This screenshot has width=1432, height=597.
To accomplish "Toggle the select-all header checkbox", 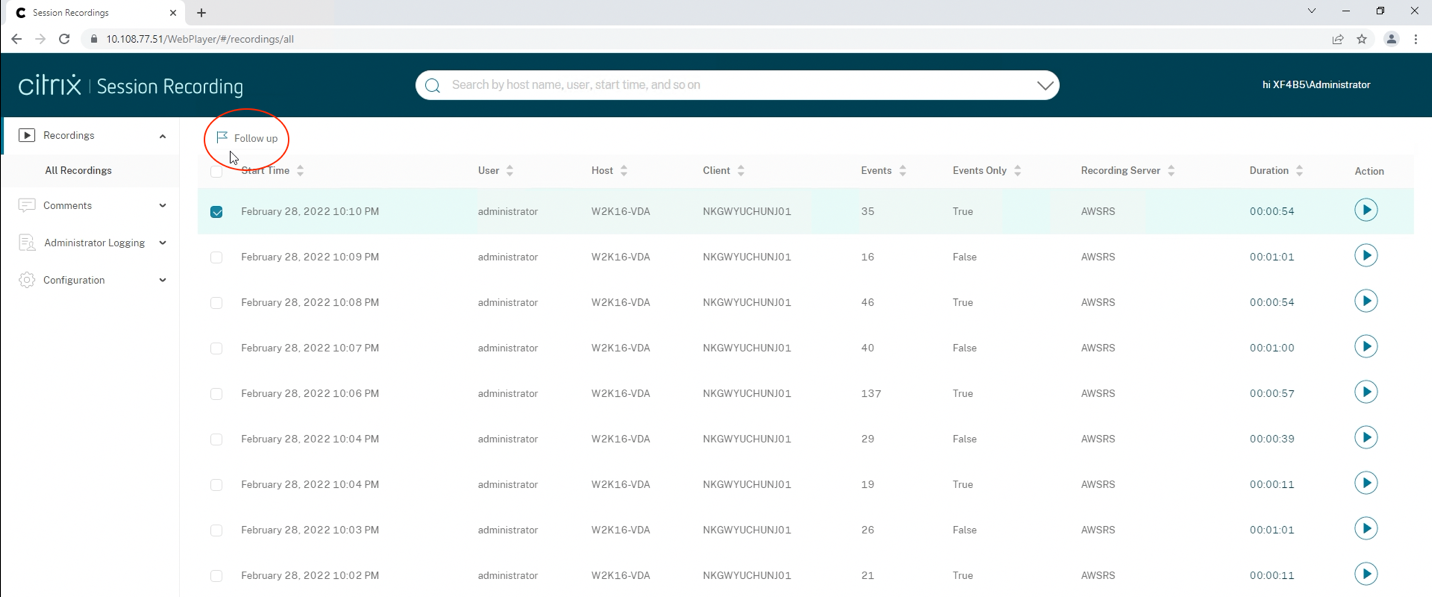I will (216, 171).
